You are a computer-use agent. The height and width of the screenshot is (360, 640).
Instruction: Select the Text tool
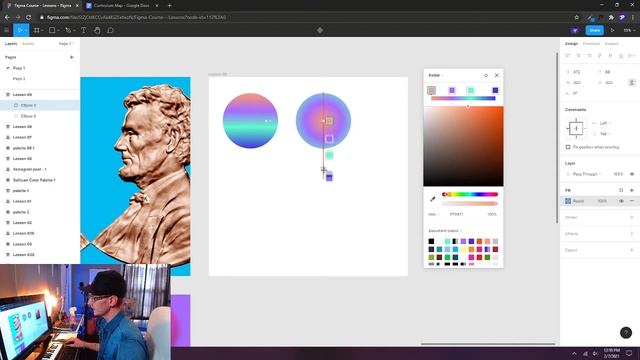tap(84, 30)
